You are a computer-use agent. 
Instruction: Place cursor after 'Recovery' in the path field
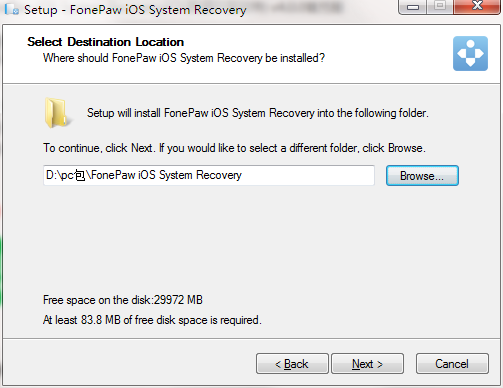point(243,175)
